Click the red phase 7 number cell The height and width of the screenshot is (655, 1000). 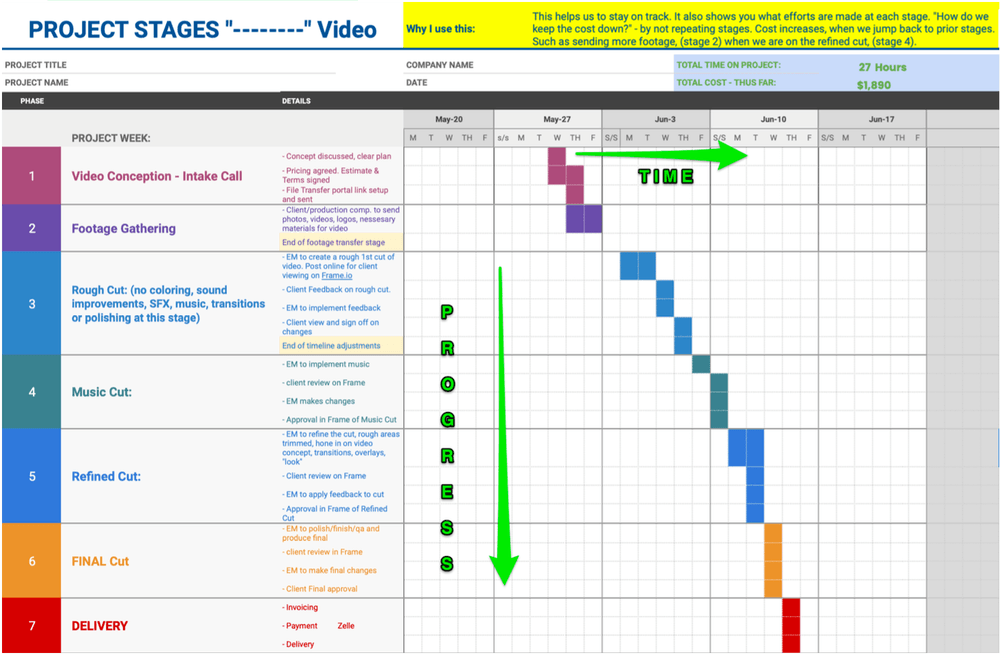point(31,626)
